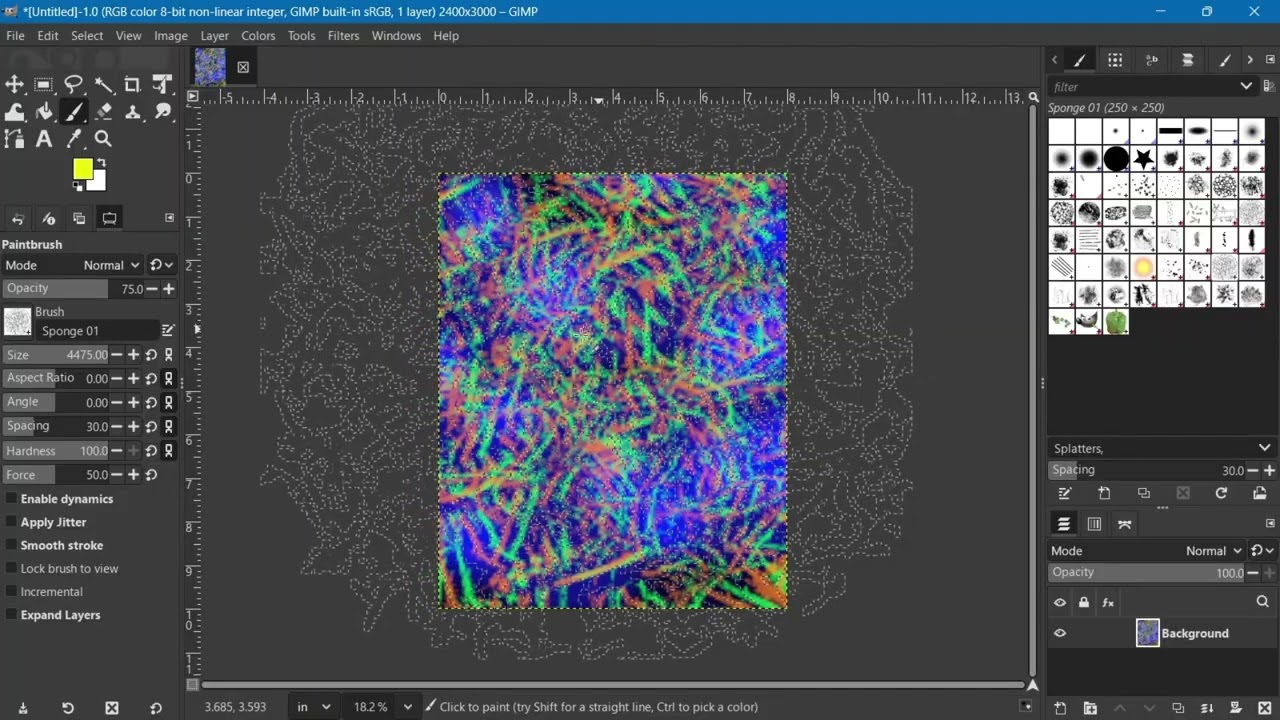Viewport: 1280px width, 720px height.
Task: Select the Rectangle Select tool
Action: [44, 85]
